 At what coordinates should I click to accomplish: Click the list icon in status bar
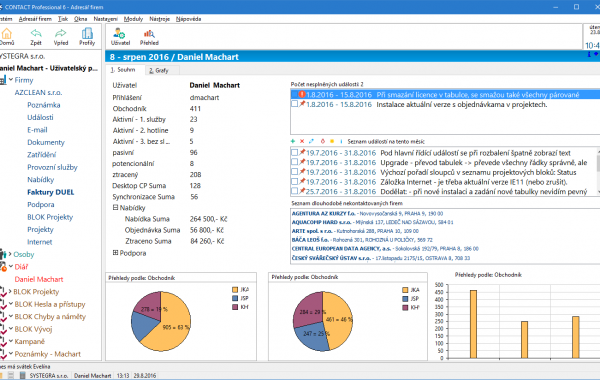(11, 375)
